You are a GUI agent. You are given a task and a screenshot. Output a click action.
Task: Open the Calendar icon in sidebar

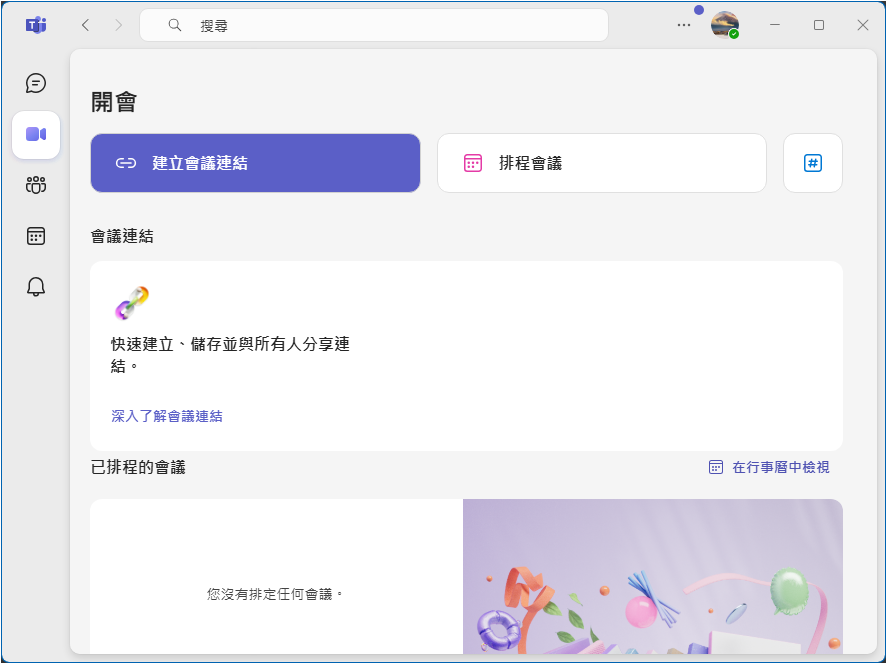point(36,236)
